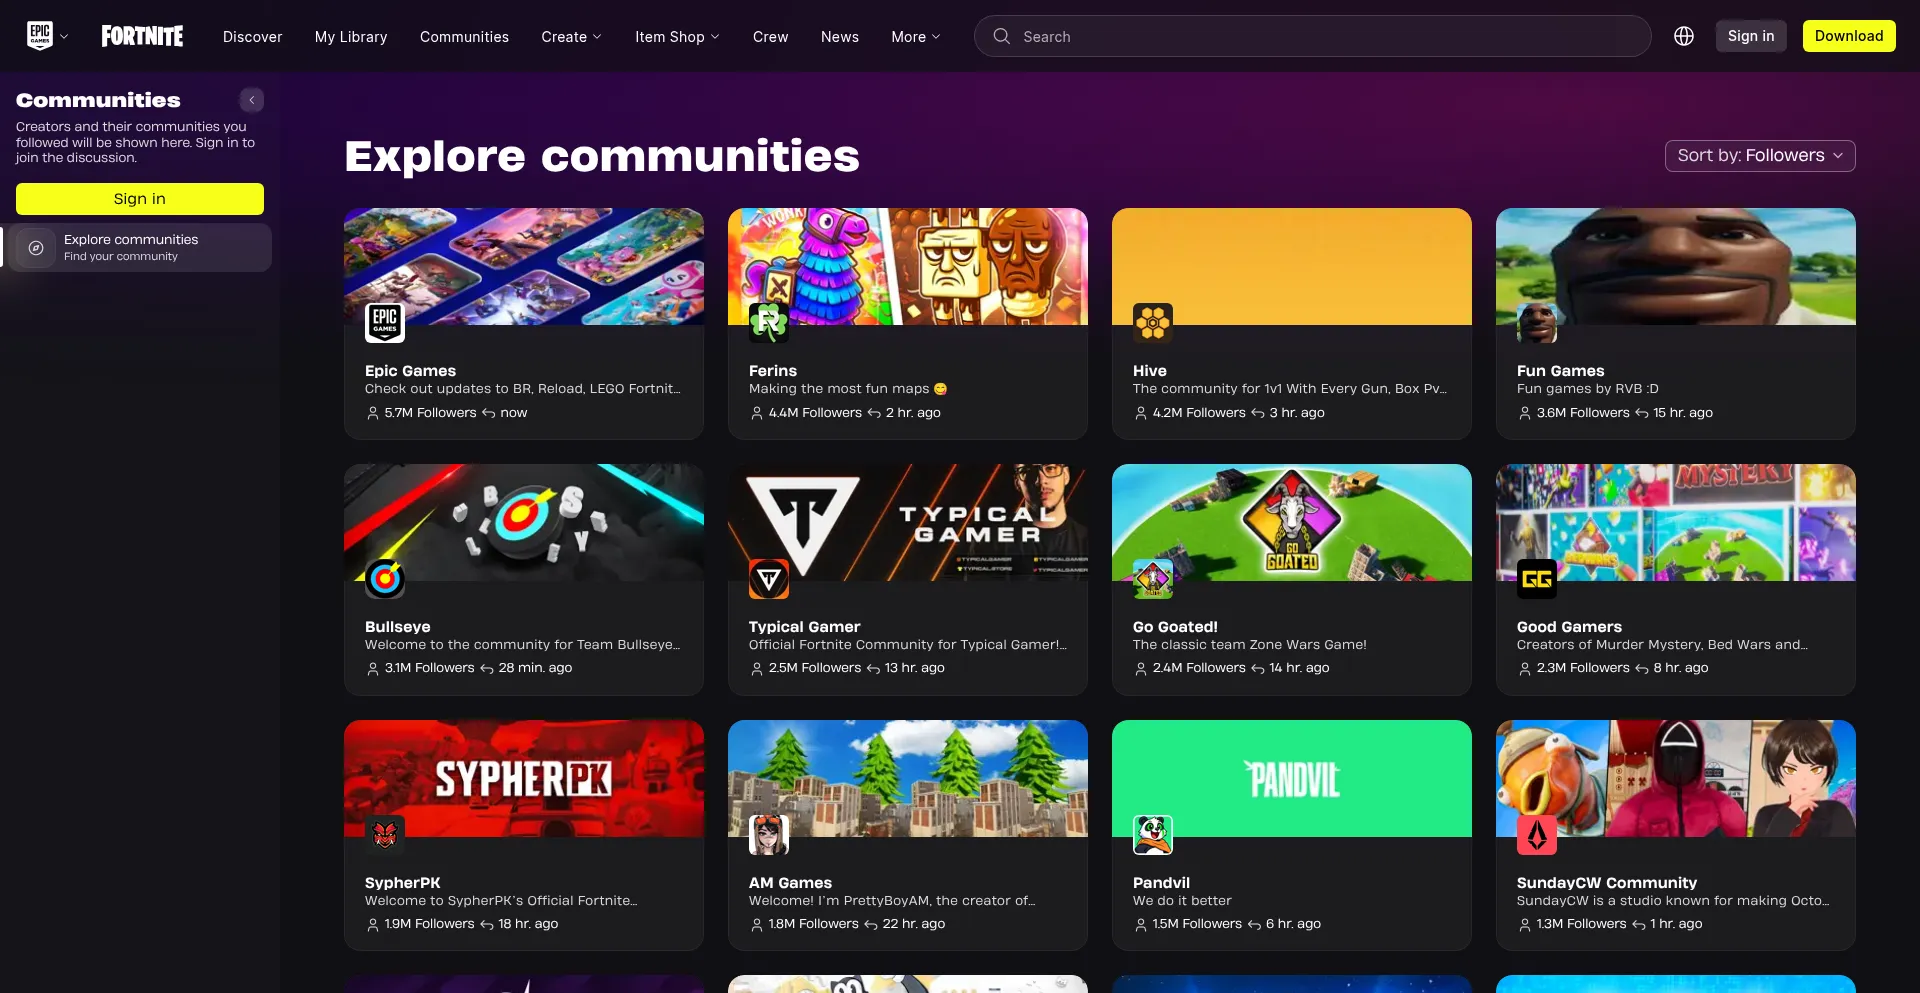The height and width of the screenshot is (993, 1920).
Task: Click the Download button
Action: point(1849,35)
